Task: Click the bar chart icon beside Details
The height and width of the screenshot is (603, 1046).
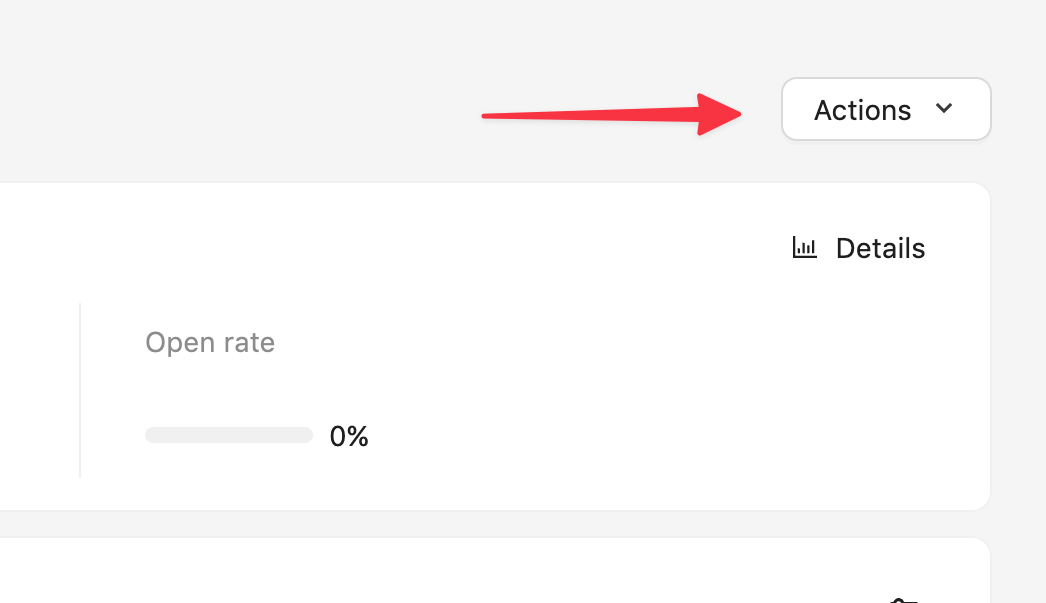Action: (804, 248)
